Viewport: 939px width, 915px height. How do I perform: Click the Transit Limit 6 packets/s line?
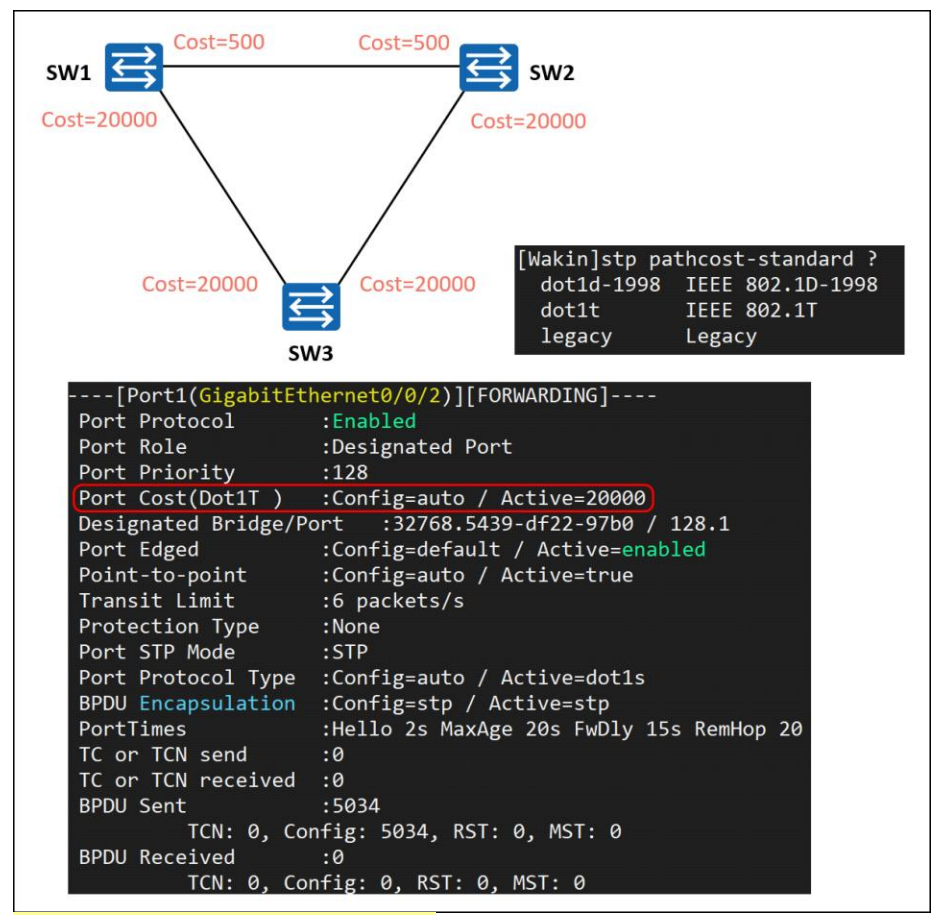pos(271,601)
